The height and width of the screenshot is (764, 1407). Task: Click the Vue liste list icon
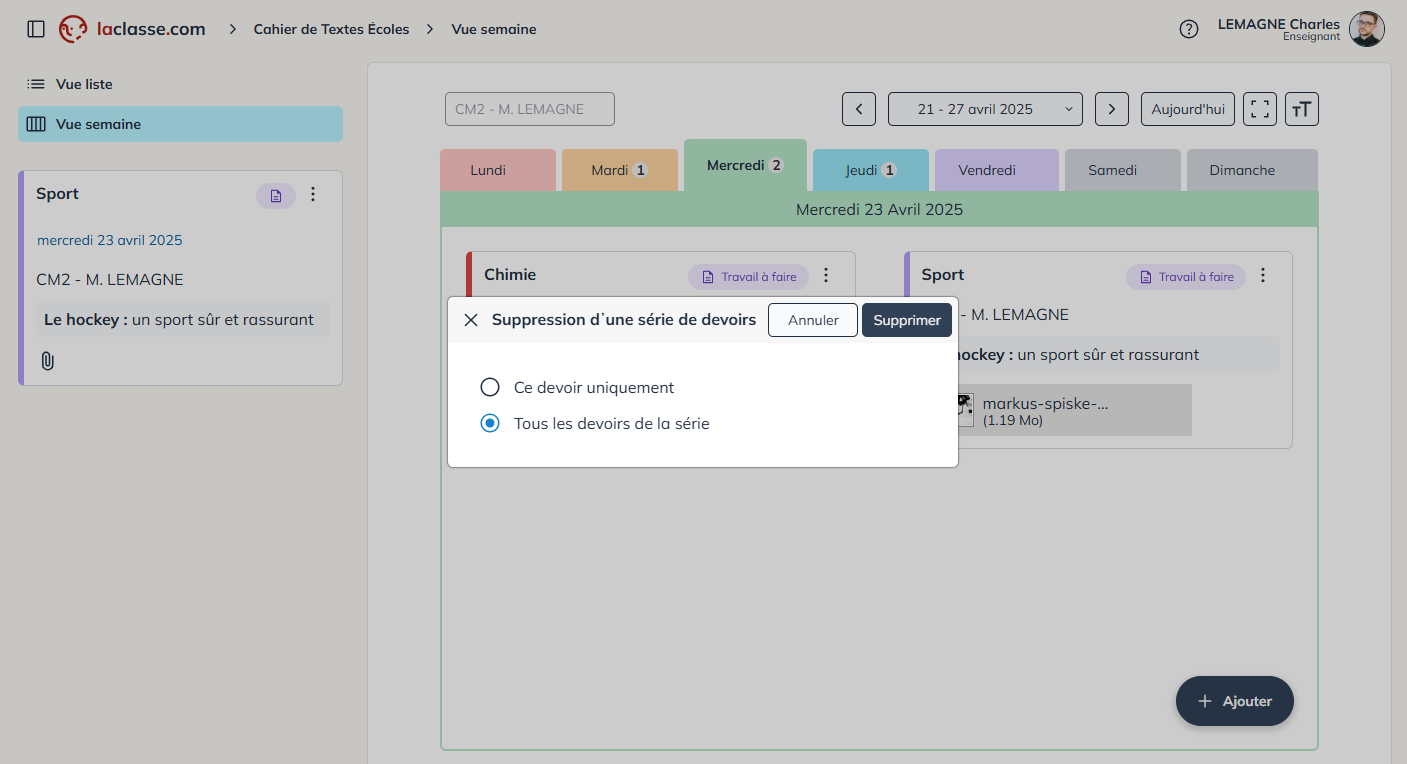tap(36, 84)
